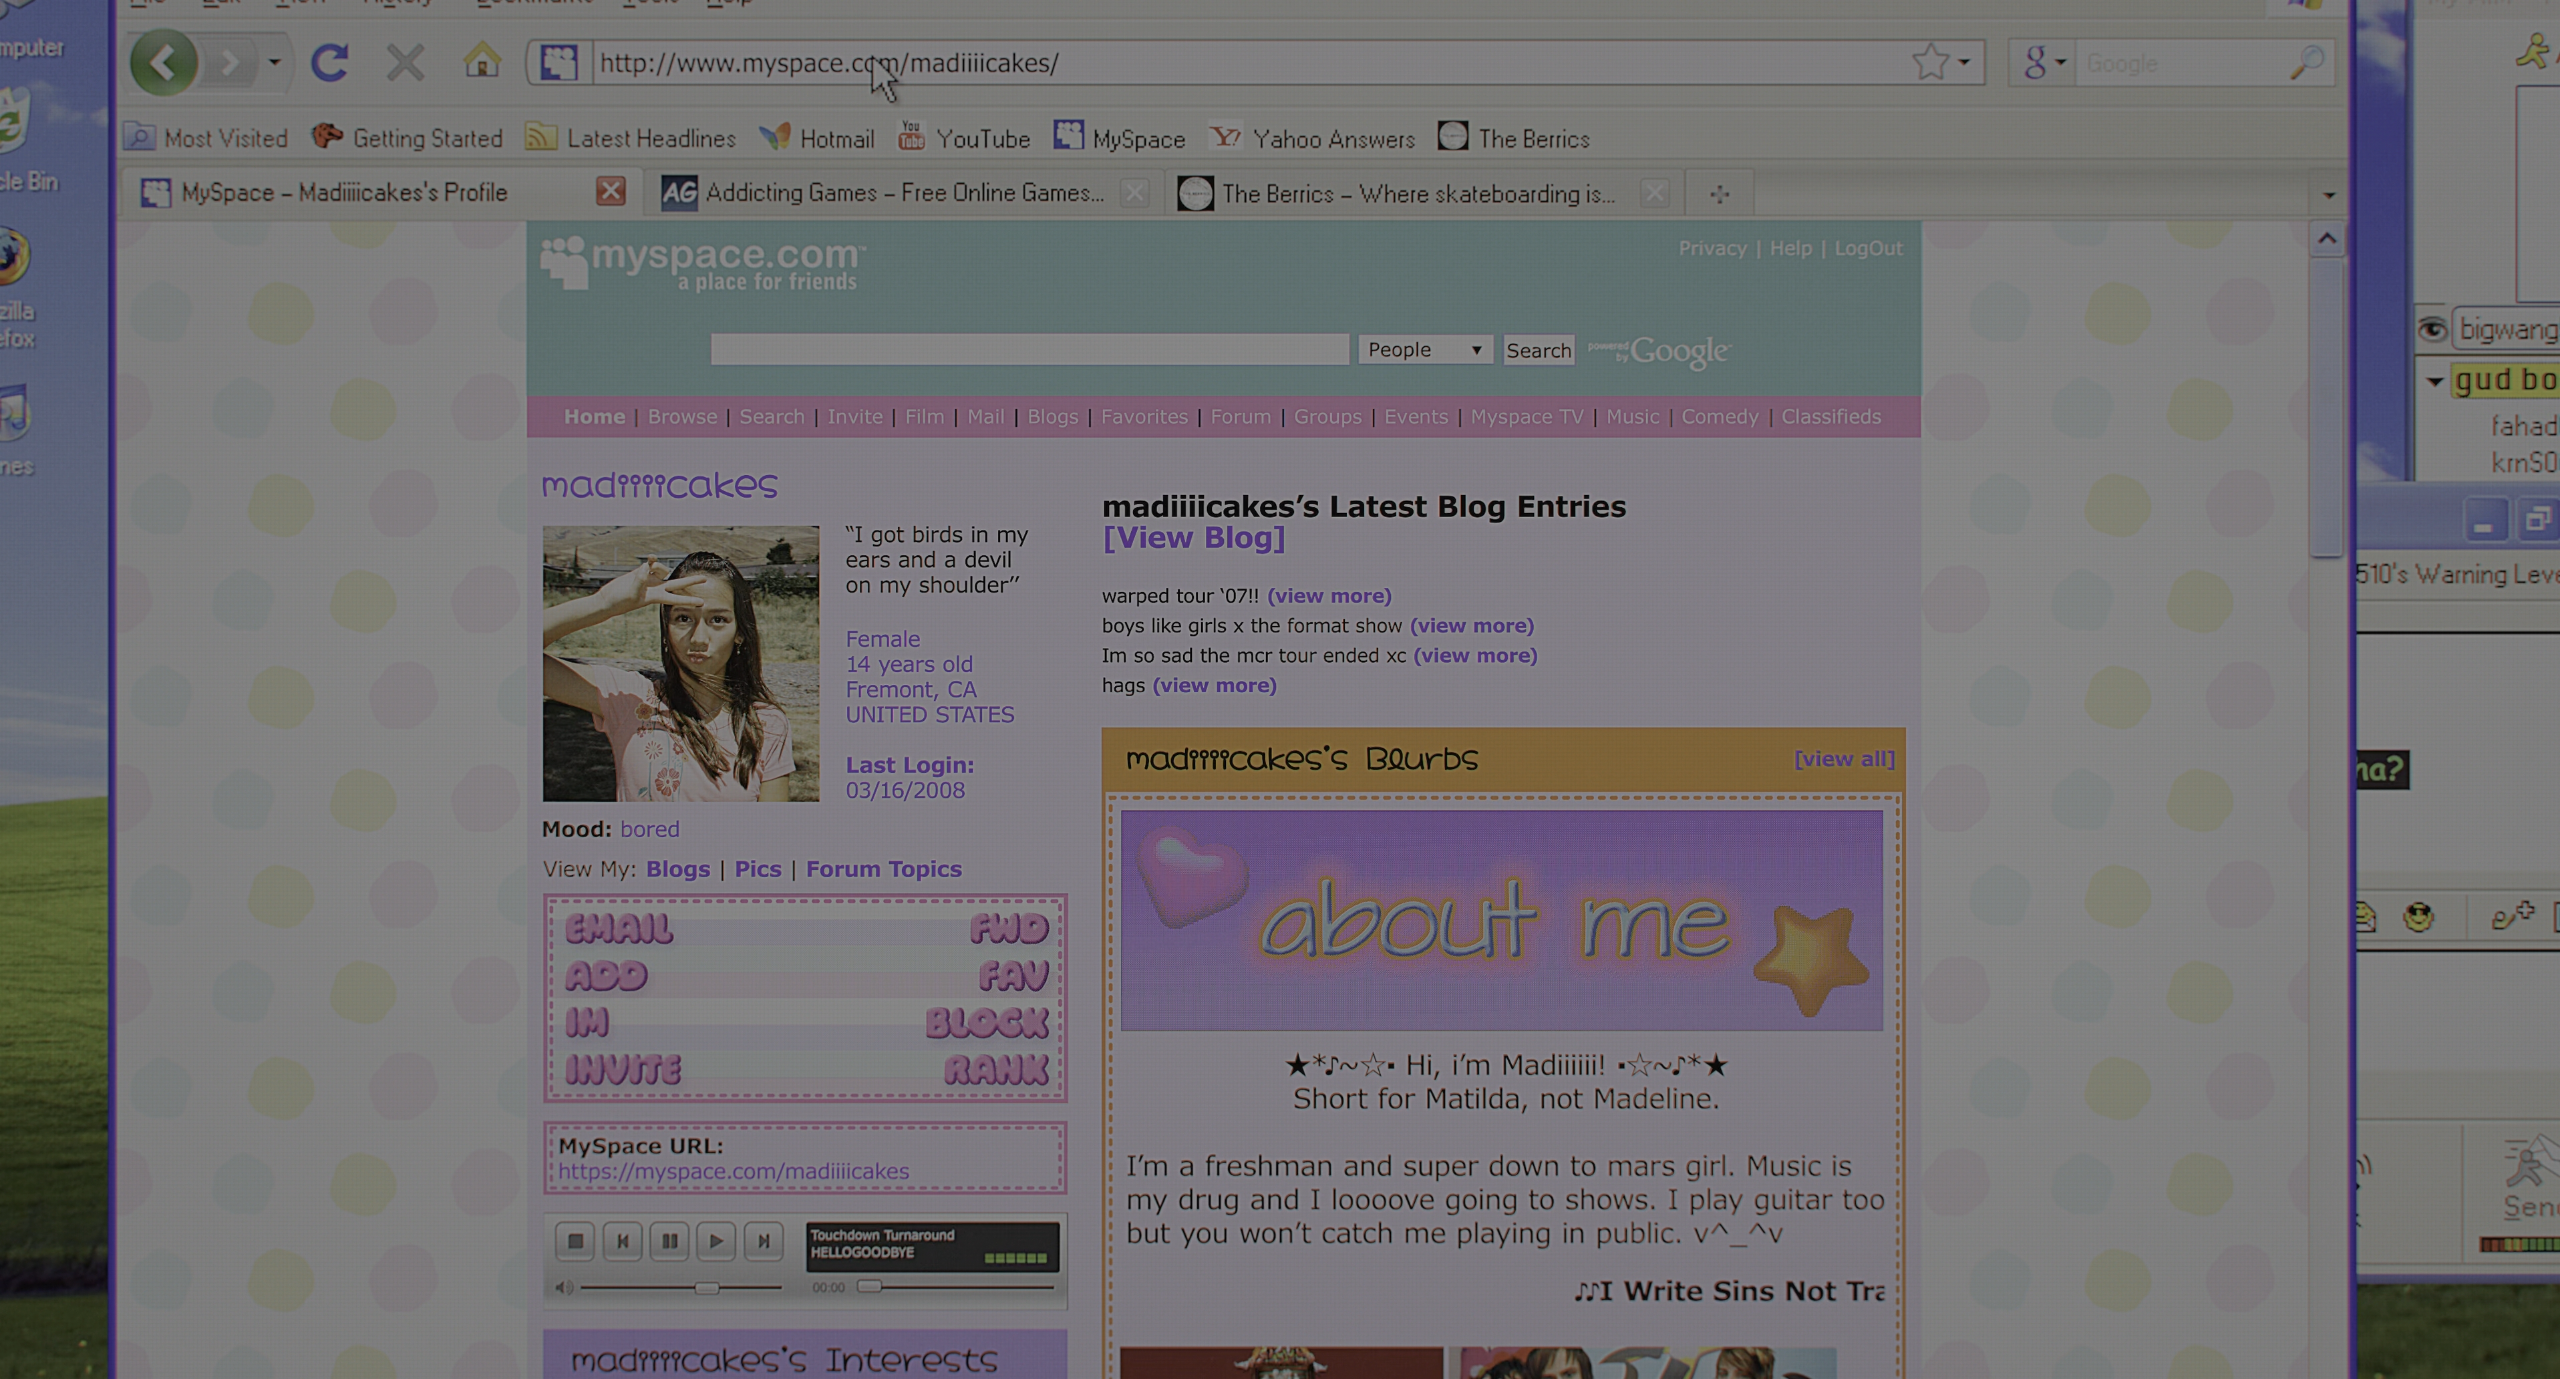Skip to next track in music player
Image resolution: width=2560 pixels, height=1379 pixels.
pyautogui.click(x=763, y=1241)
